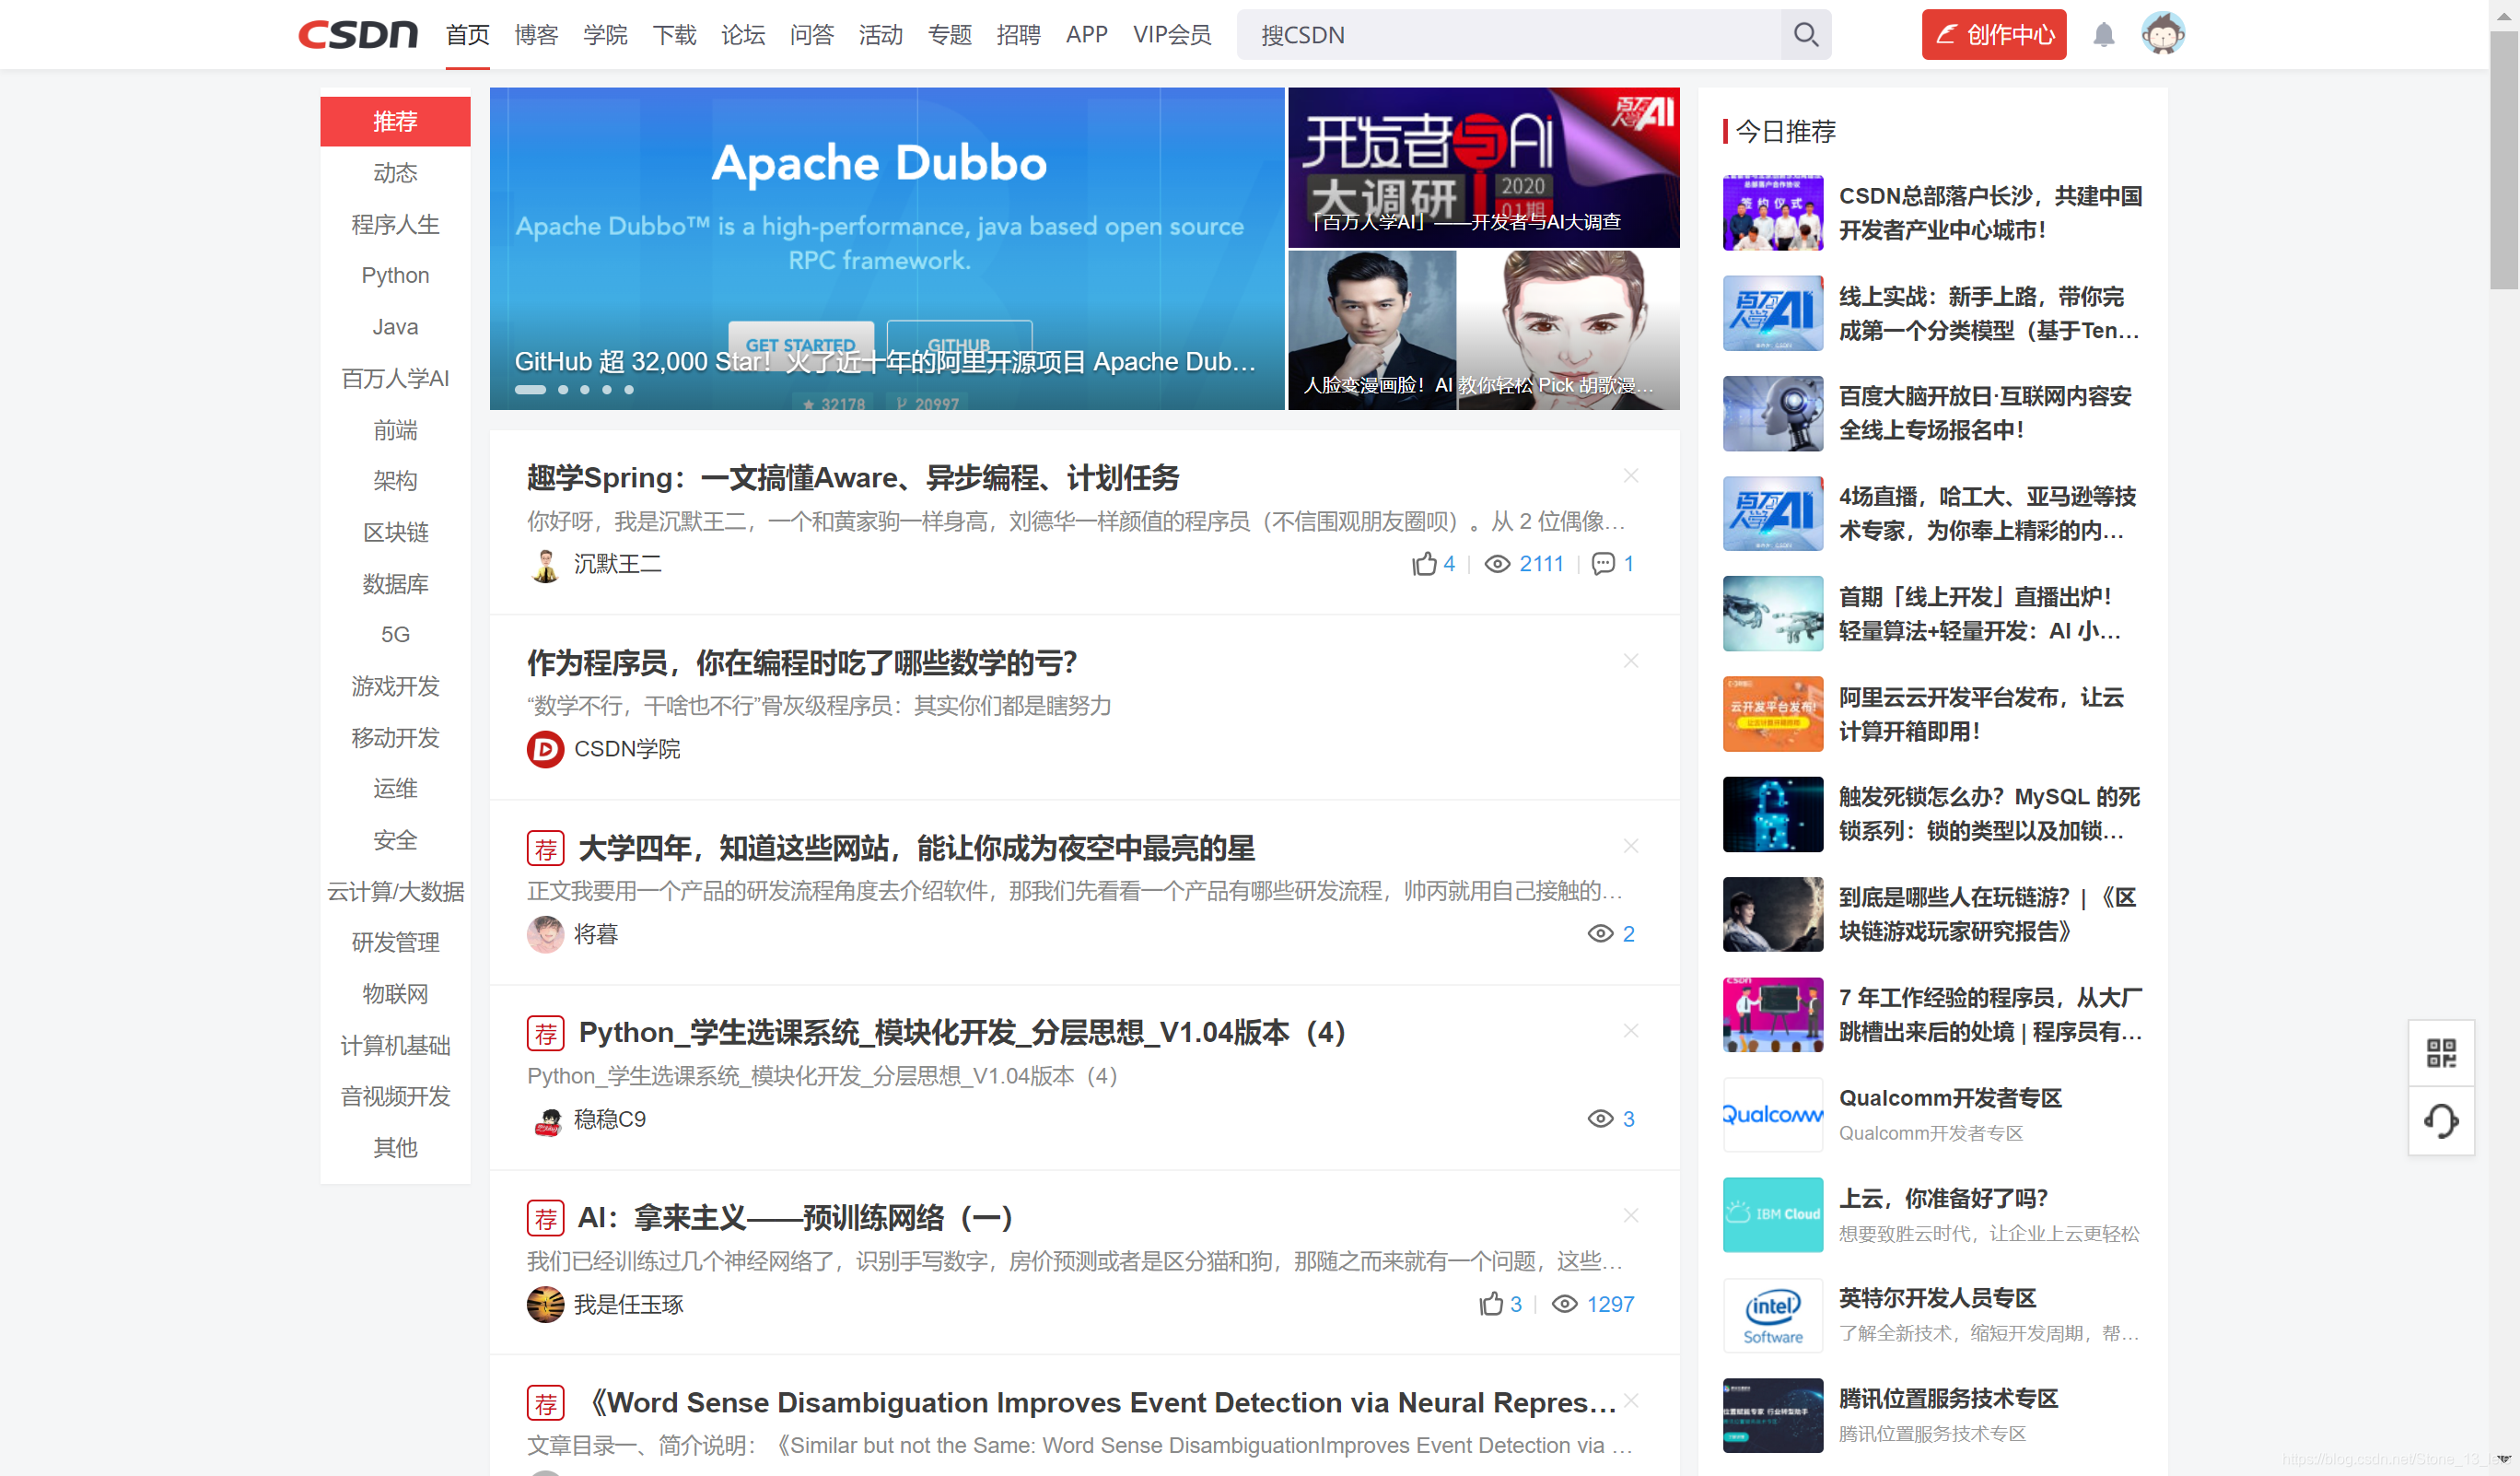Open the user avatar menu
Viewport: 2520px width, 1476px height.
[x=2162, y=34]
